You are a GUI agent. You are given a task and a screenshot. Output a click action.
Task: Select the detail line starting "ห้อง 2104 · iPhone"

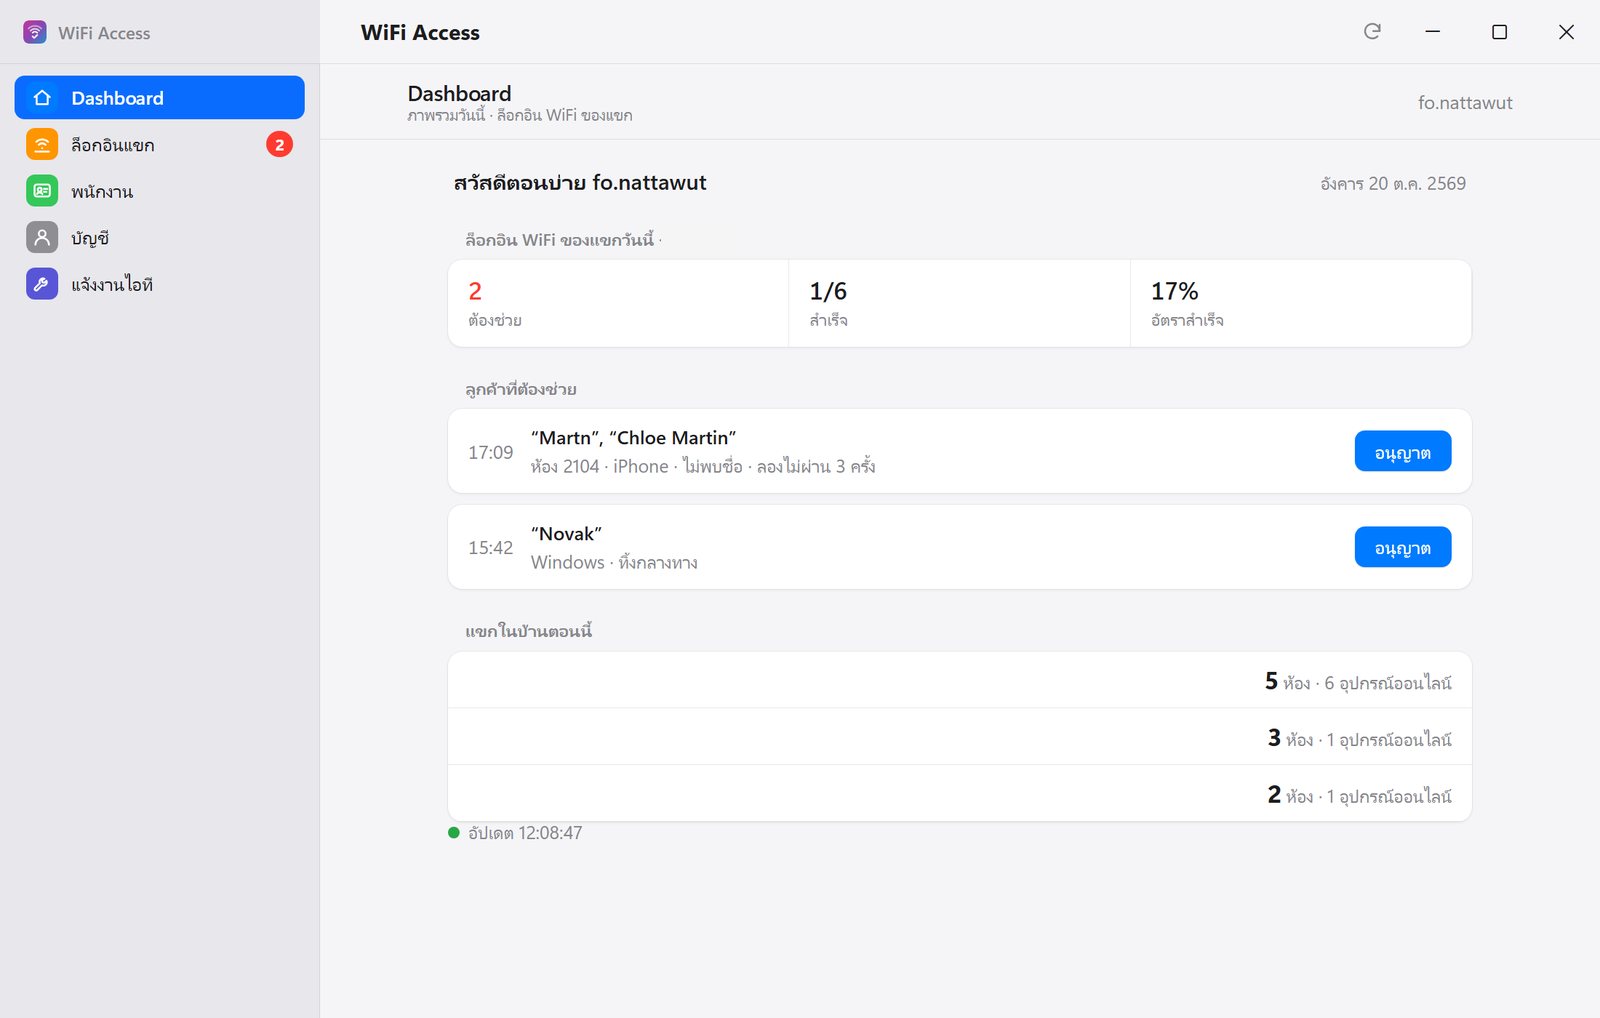click(703, 466)
